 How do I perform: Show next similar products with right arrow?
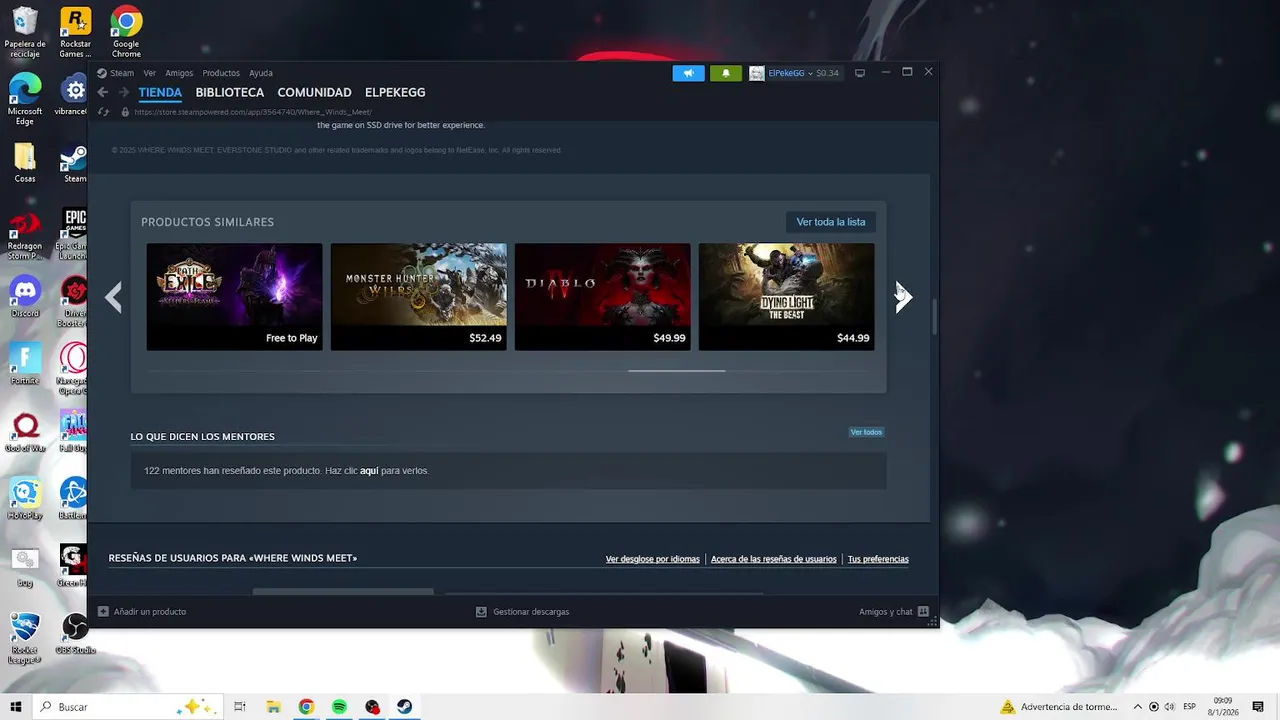click(903, 297)
